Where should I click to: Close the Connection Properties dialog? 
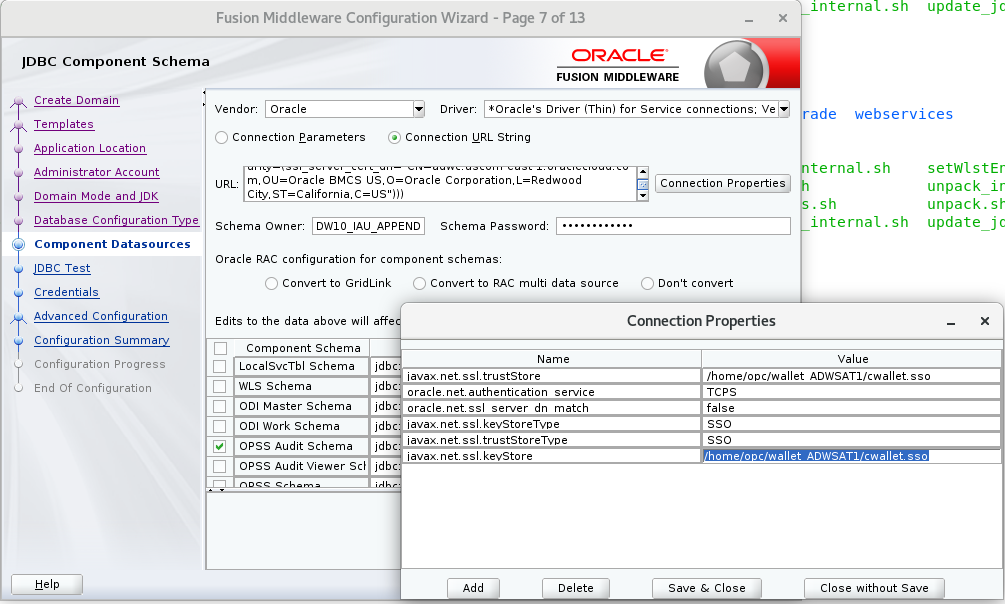tap(985, 321)
